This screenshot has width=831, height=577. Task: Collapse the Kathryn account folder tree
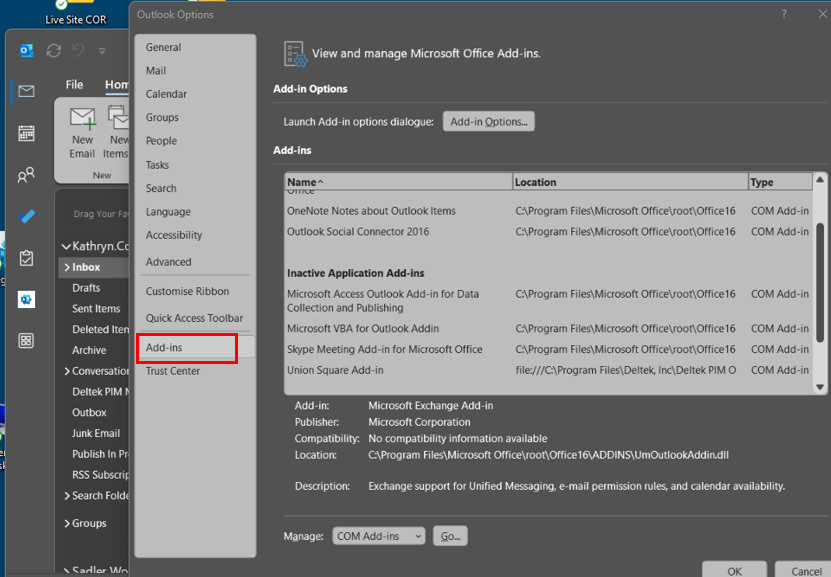coord(66,246)
